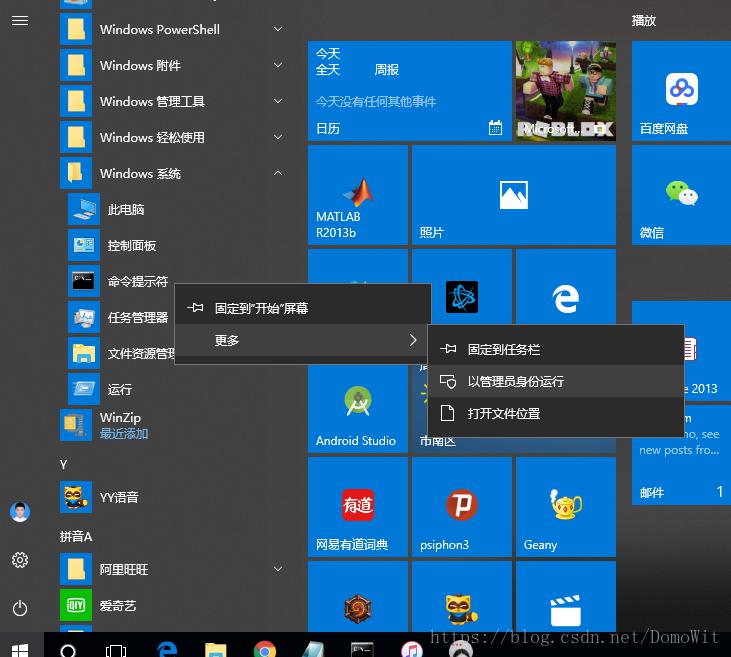Image resolution: width=731 pixels, height=657 pixels.
Task: Collapse the Windows 系统 folder
Action: pos(277,173)
